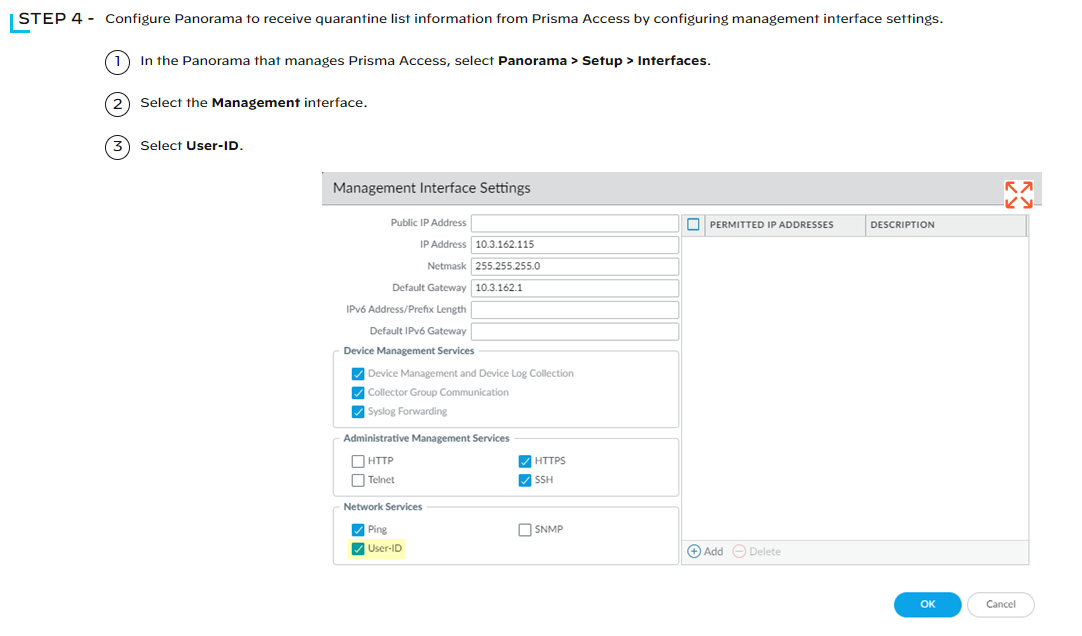Uncheck the SSH checkbox
1082x636 pixels.
tap(525, 480)
